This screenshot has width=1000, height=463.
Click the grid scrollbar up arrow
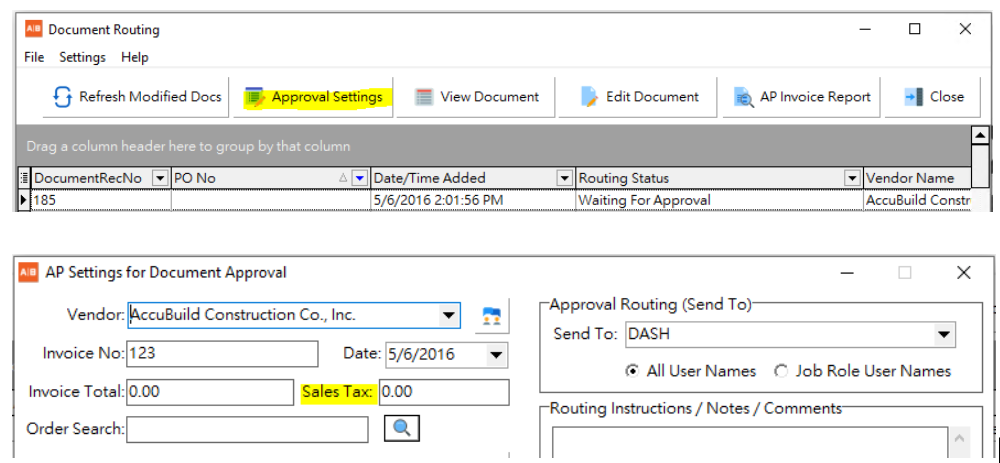[x=980, y=135]
